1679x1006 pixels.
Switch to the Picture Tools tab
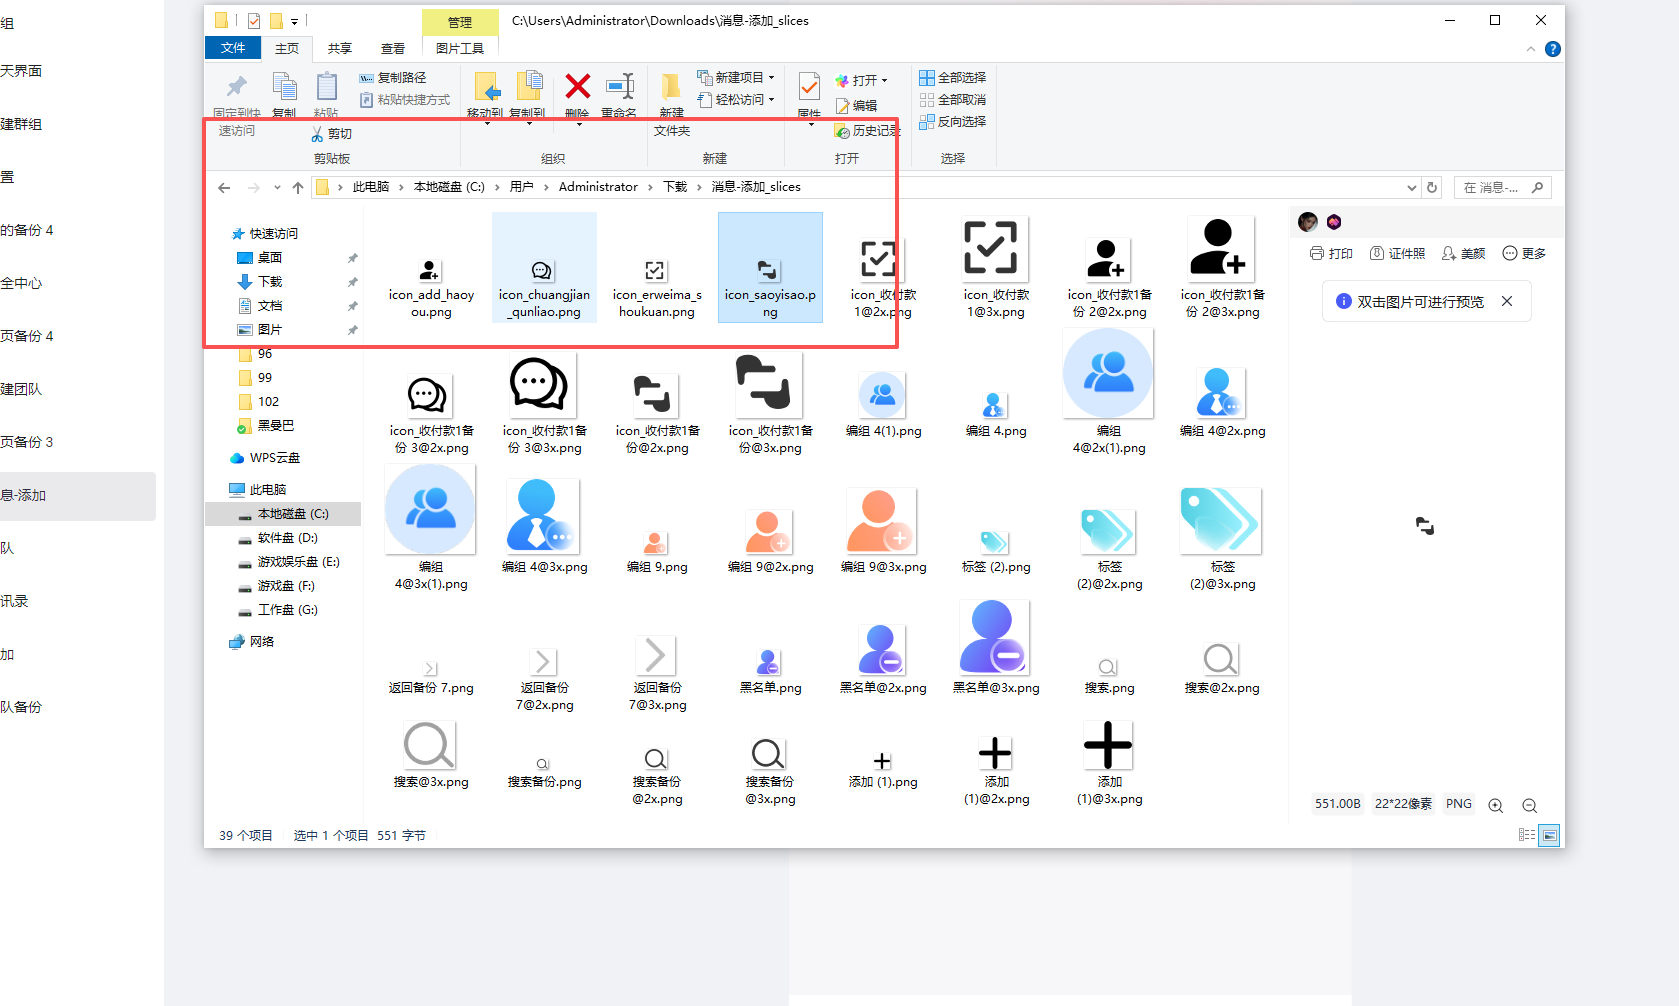(x=460, y=48)
